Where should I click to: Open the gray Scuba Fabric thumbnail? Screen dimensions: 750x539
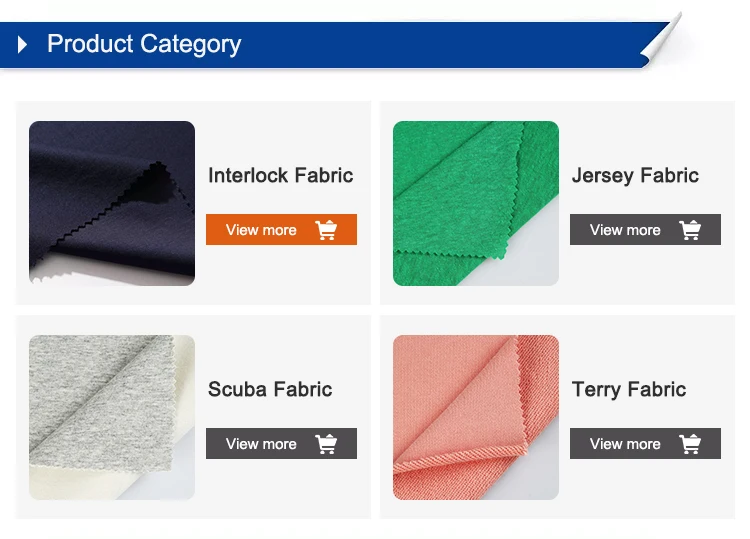click(112, 418)
